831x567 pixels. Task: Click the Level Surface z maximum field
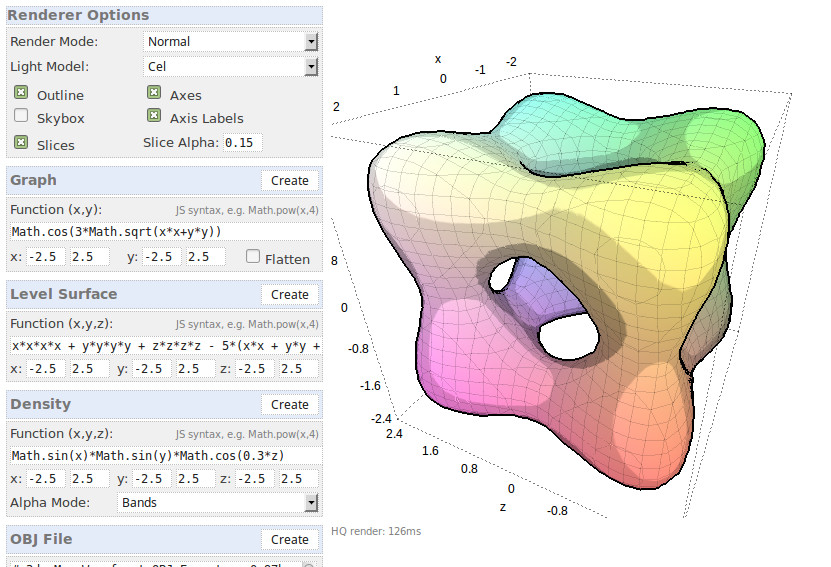299,369
